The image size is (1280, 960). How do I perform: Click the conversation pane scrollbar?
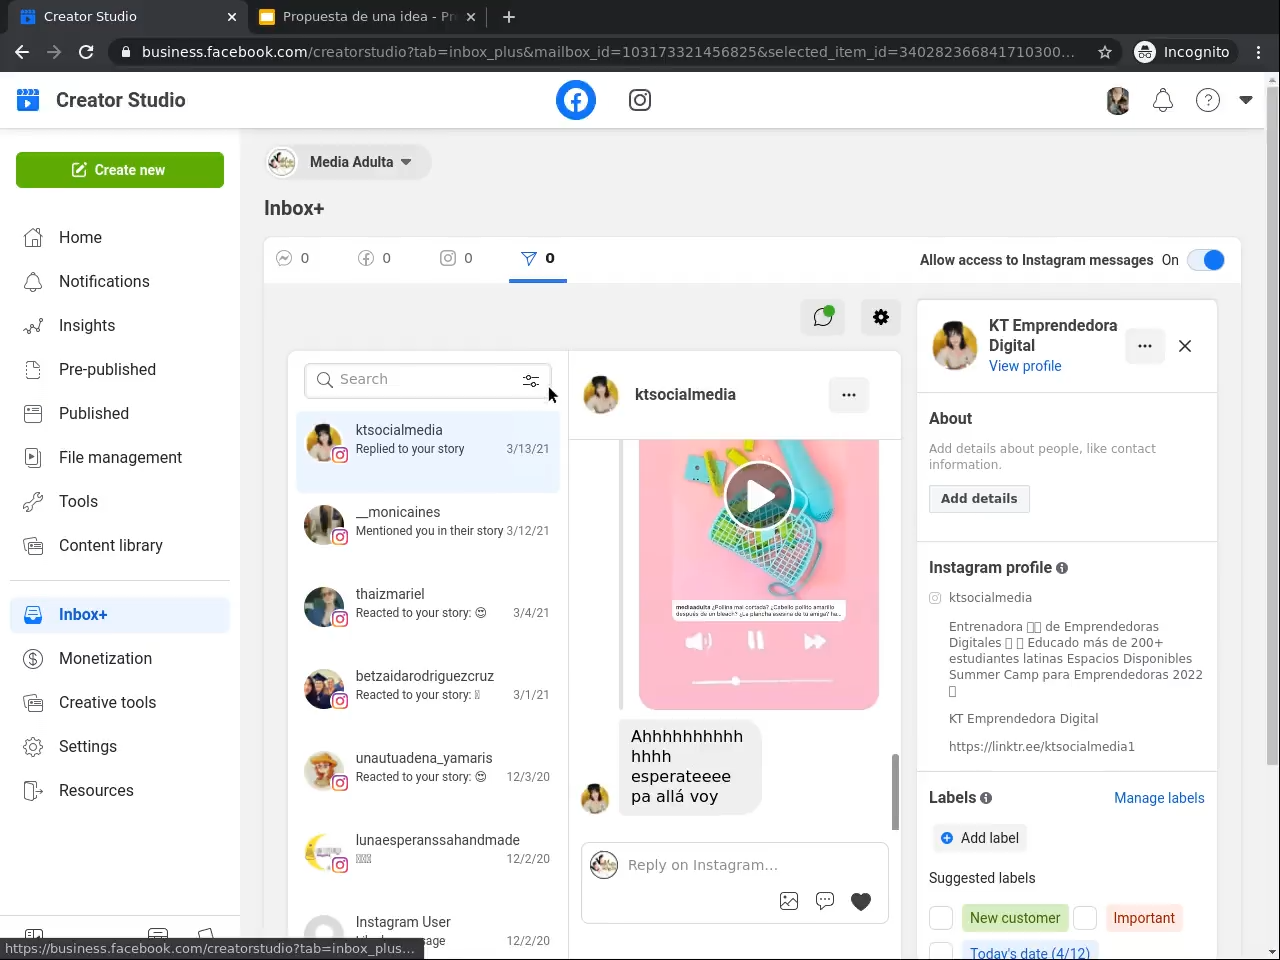895,792
